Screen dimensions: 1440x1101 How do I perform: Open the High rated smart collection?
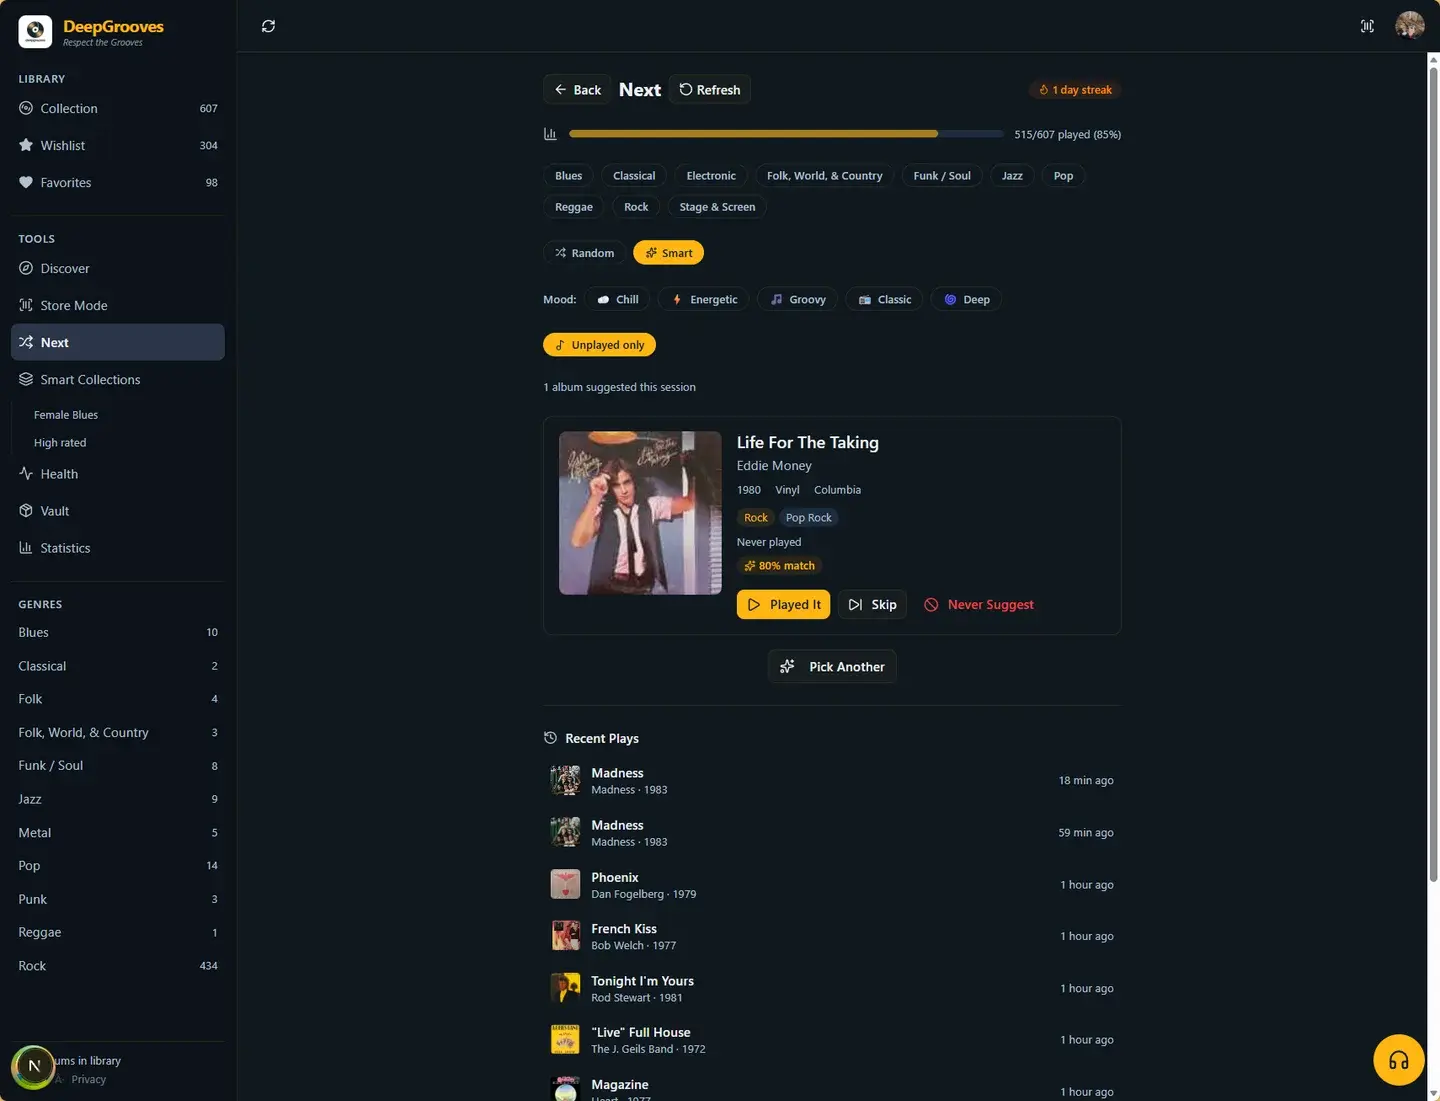click(60, 443)
